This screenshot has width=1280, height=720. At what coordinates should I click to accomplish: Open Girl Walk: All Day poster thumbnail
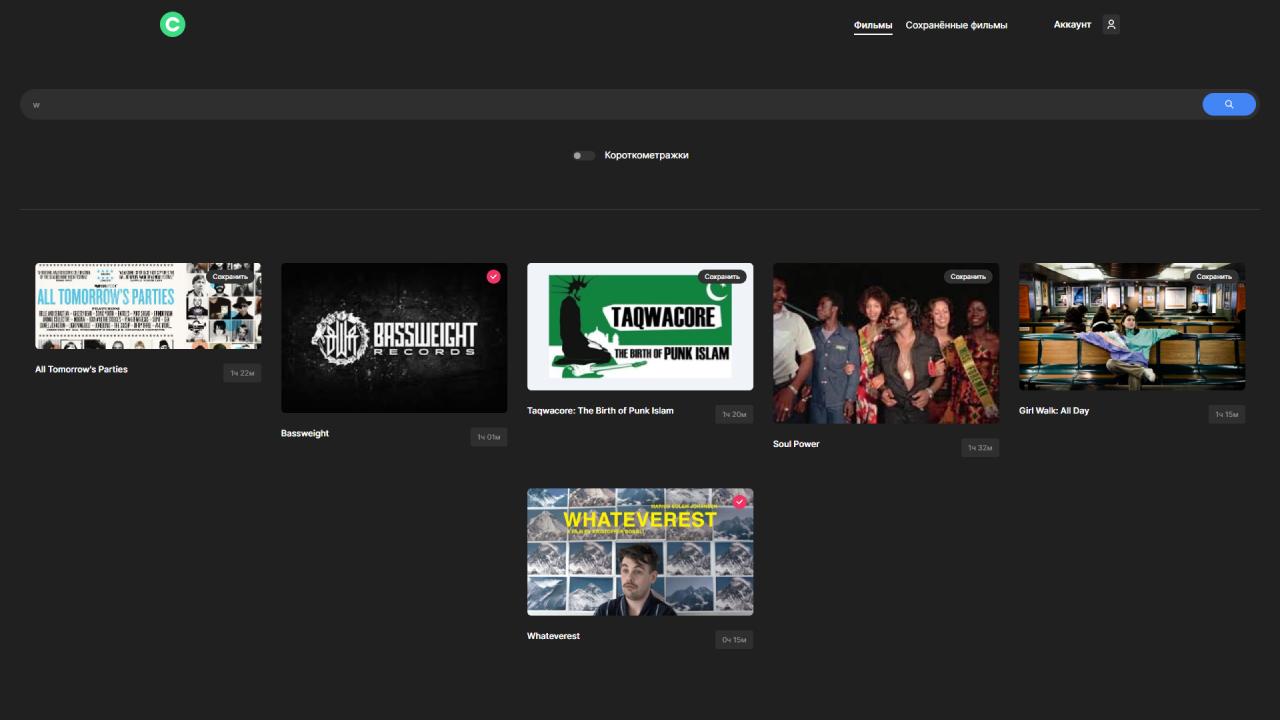pyautogui.click(x=1132, y=326)
